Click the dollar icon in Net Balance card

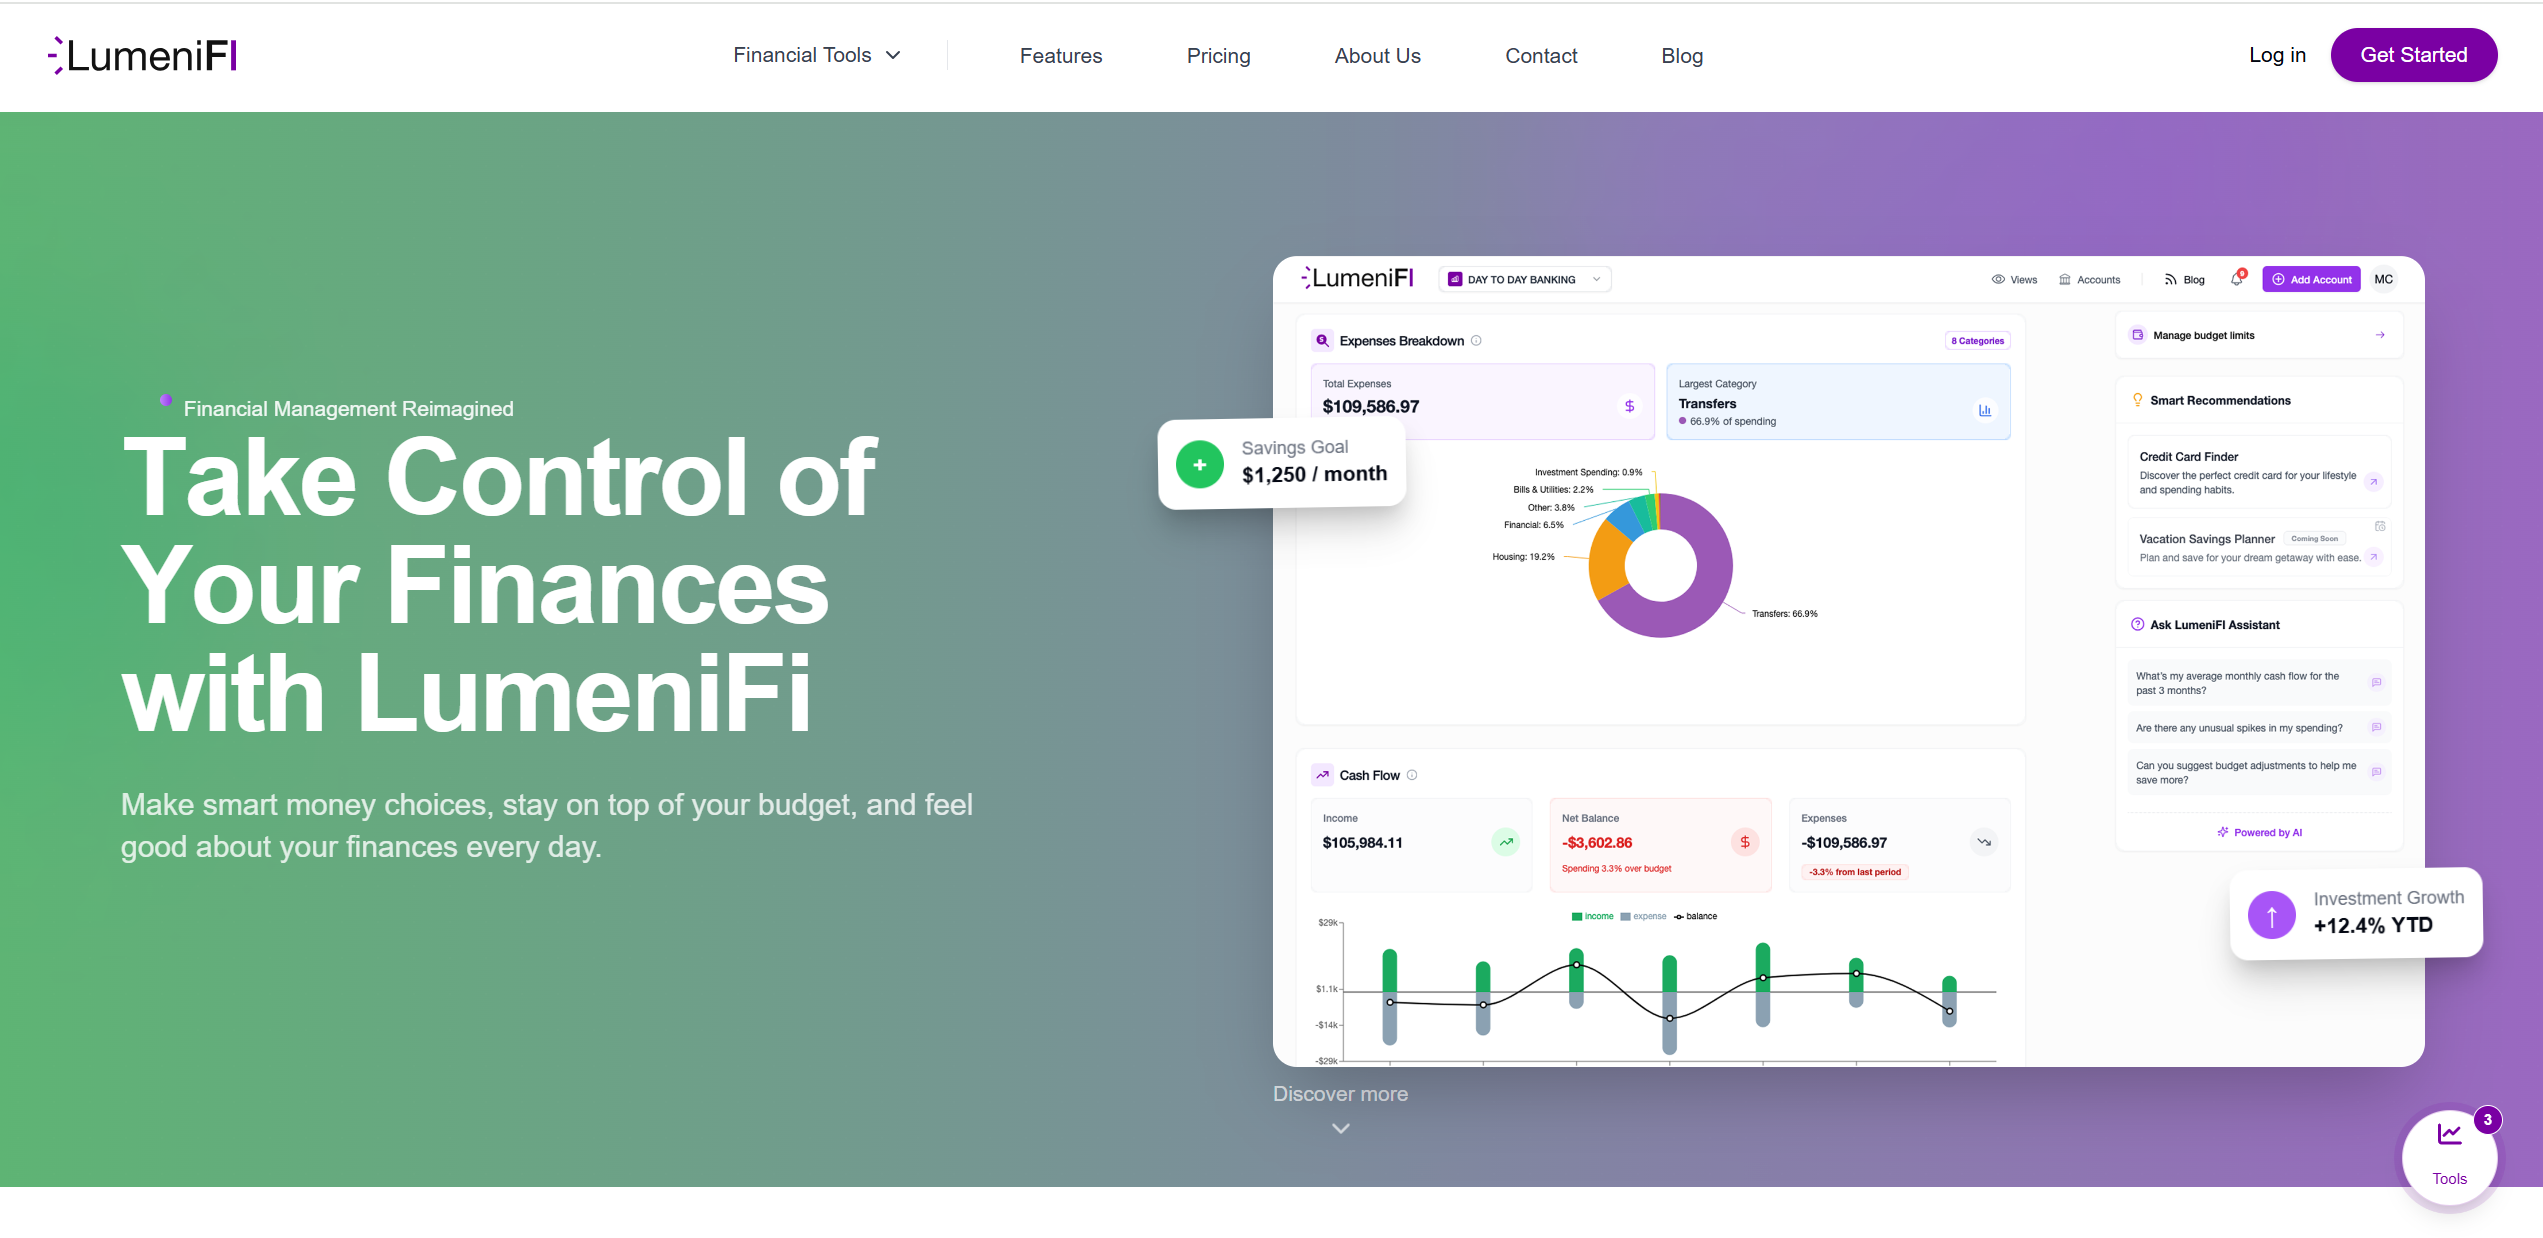tap(1744, 842)
